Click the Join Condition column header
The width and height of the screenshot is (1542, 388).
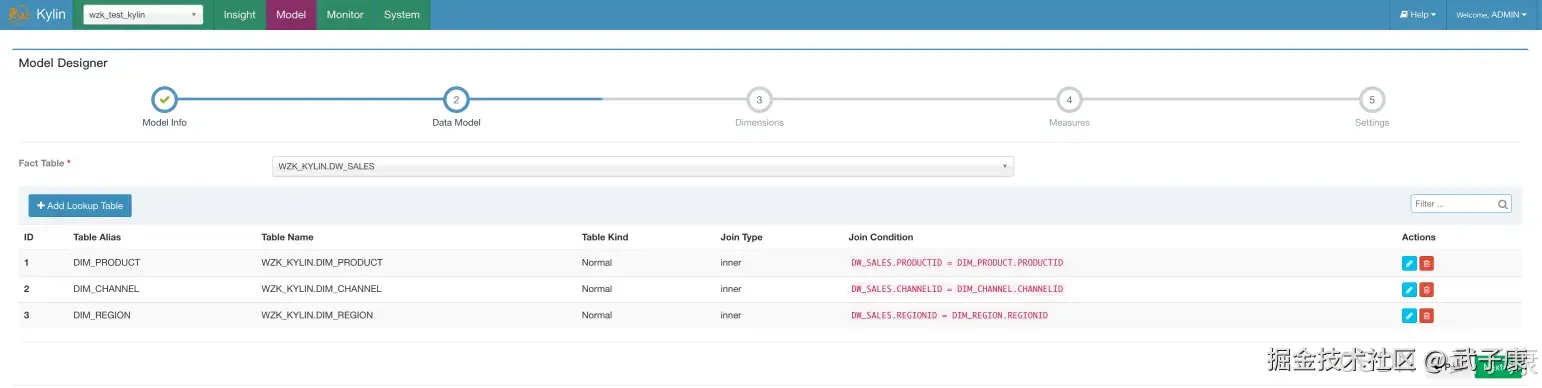coord(881,237)
